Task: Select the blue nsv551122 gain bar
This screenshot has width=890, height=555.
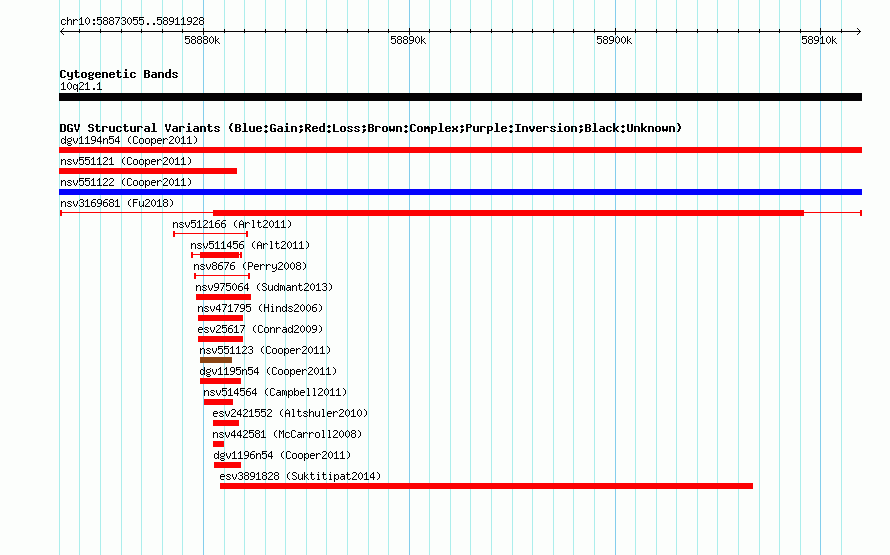Action: (460, 192)
